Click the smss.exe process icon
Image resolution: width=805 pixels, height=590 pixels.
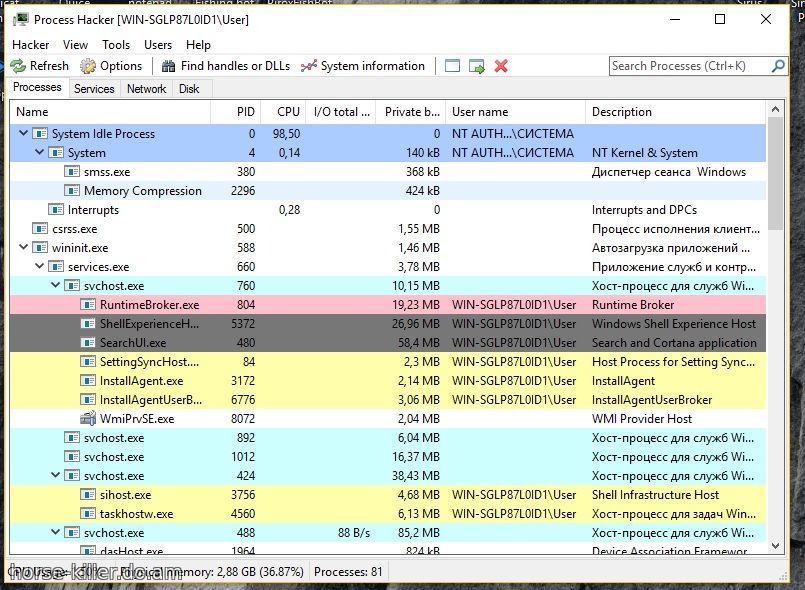point(72,172)
